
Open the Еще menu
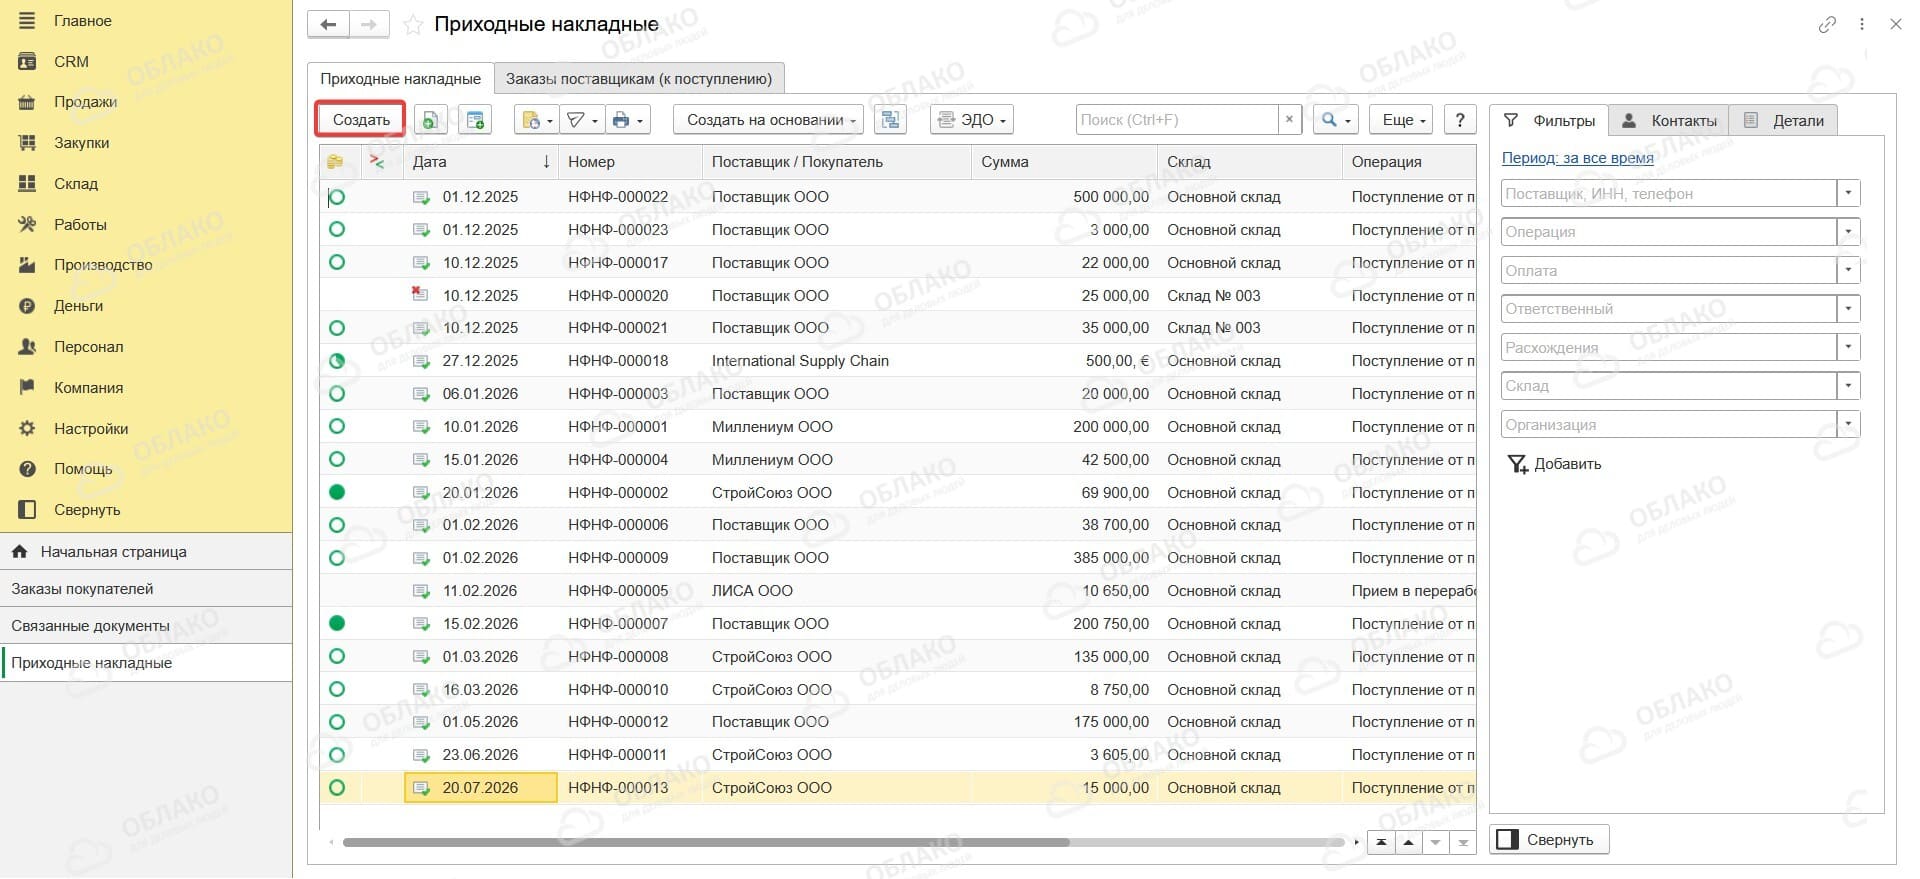(x=1402, y=120)
